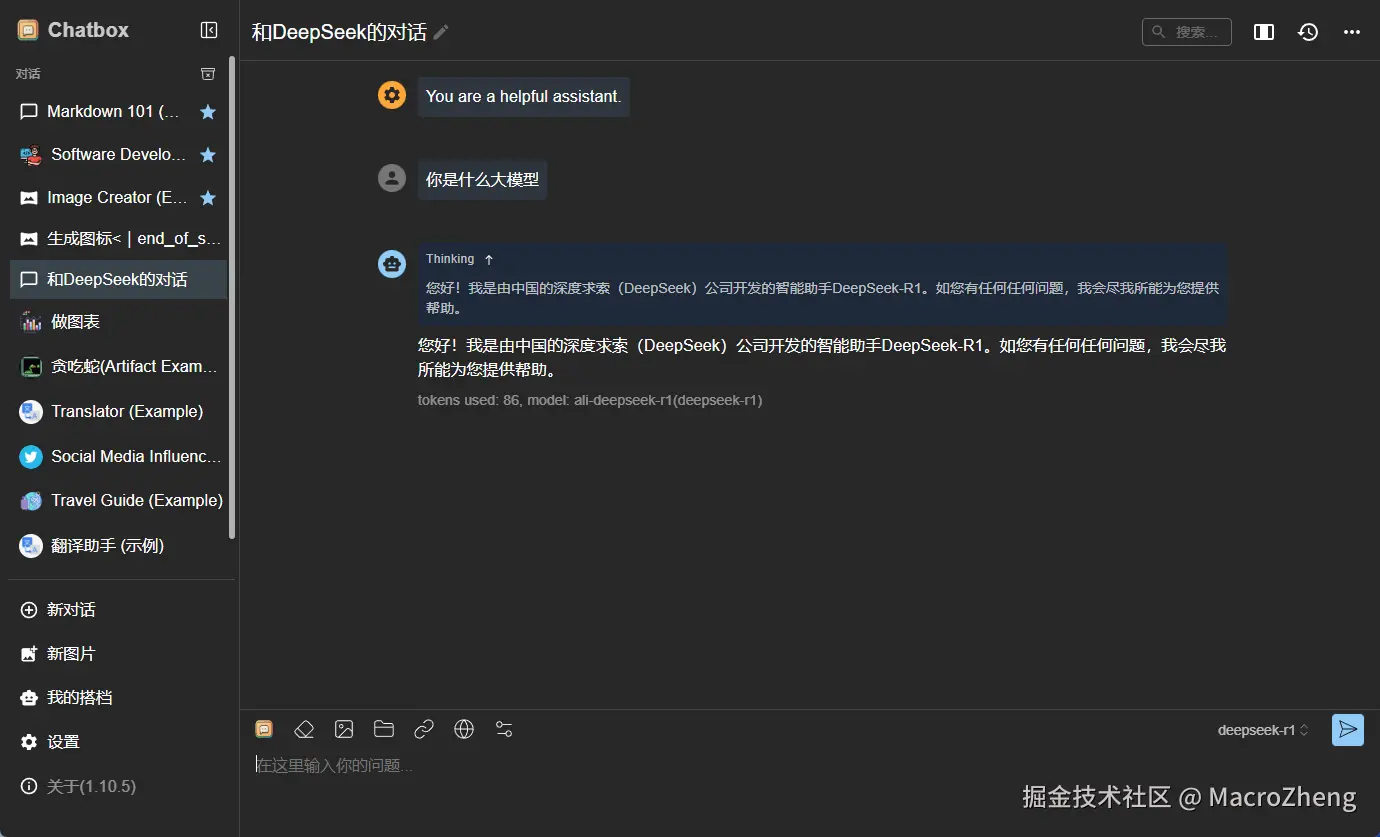Screen dimensions: 1380x837
Task: Open the 翻译助手 (示例) conversation
Action: 118,545
